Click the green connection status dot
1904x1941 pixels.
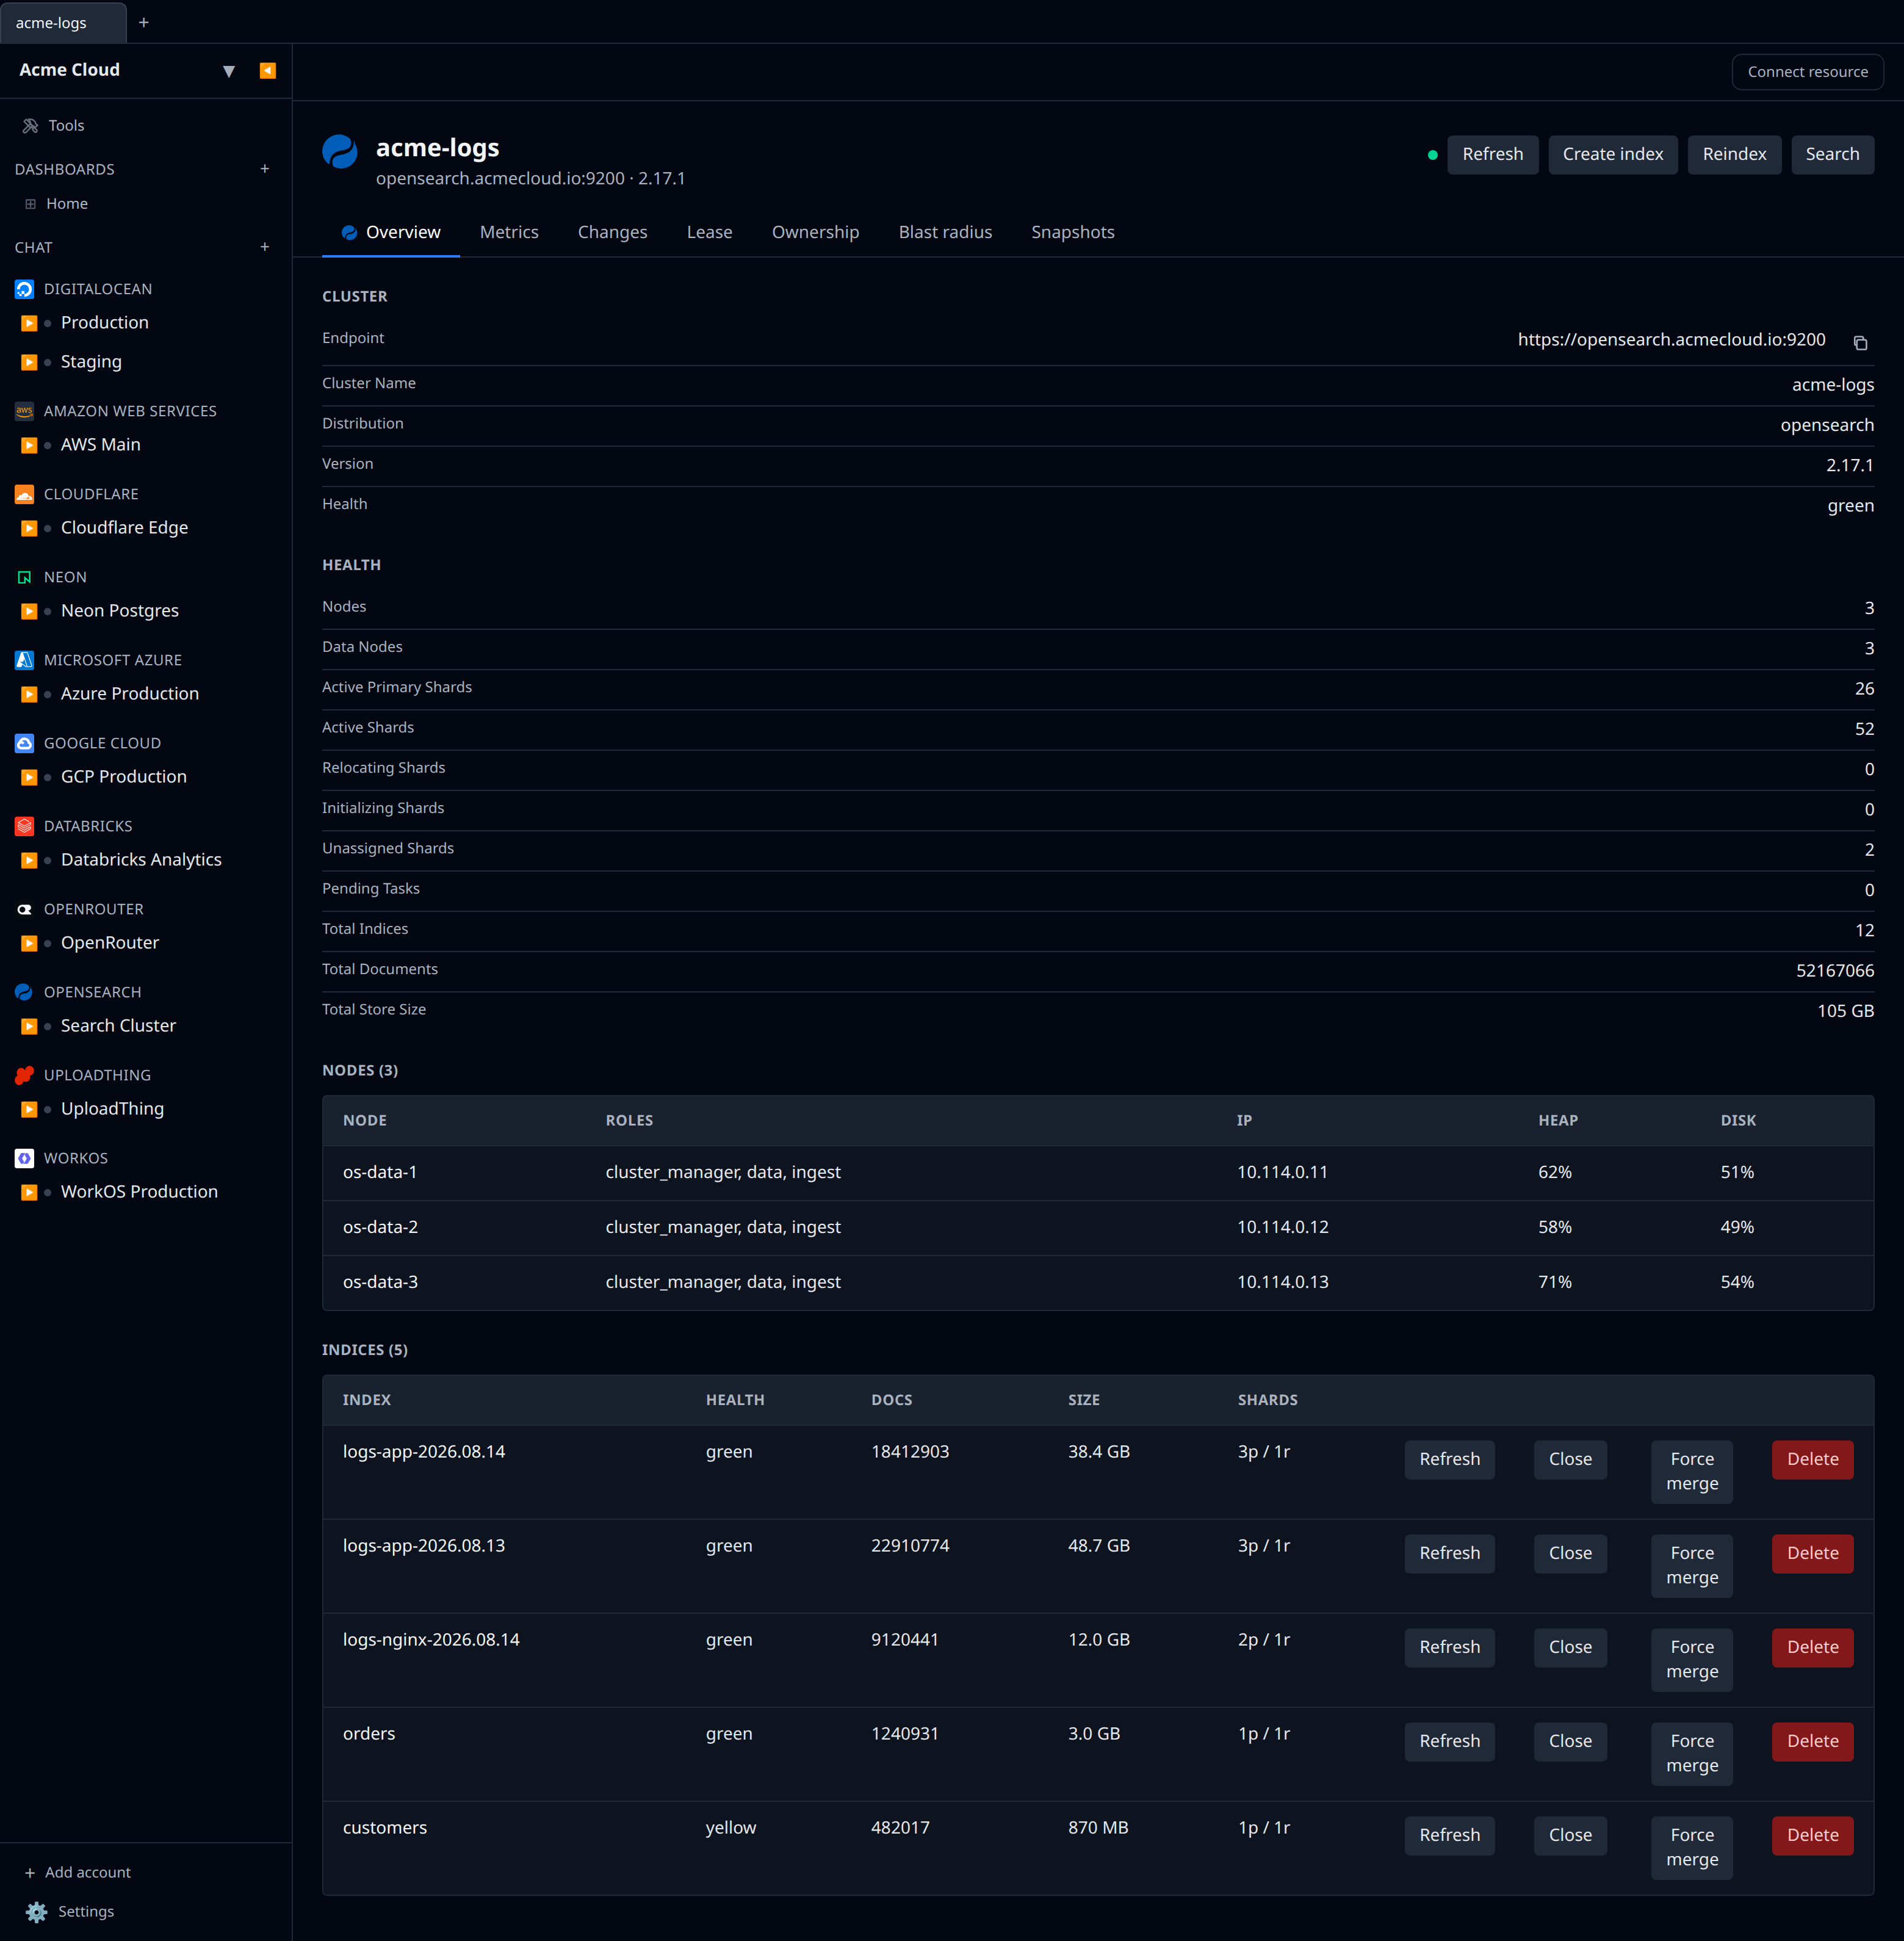coord(1432,155)
